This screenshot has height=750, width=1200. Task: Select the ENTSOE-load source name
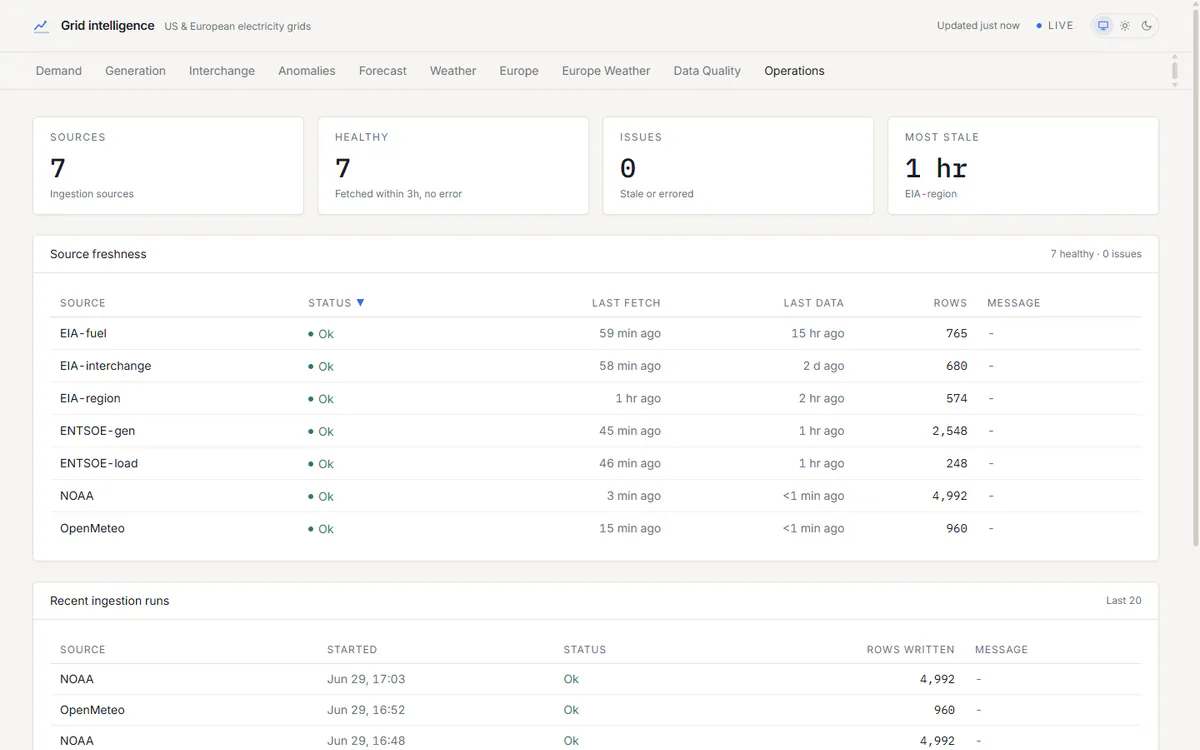pos(99,463)
